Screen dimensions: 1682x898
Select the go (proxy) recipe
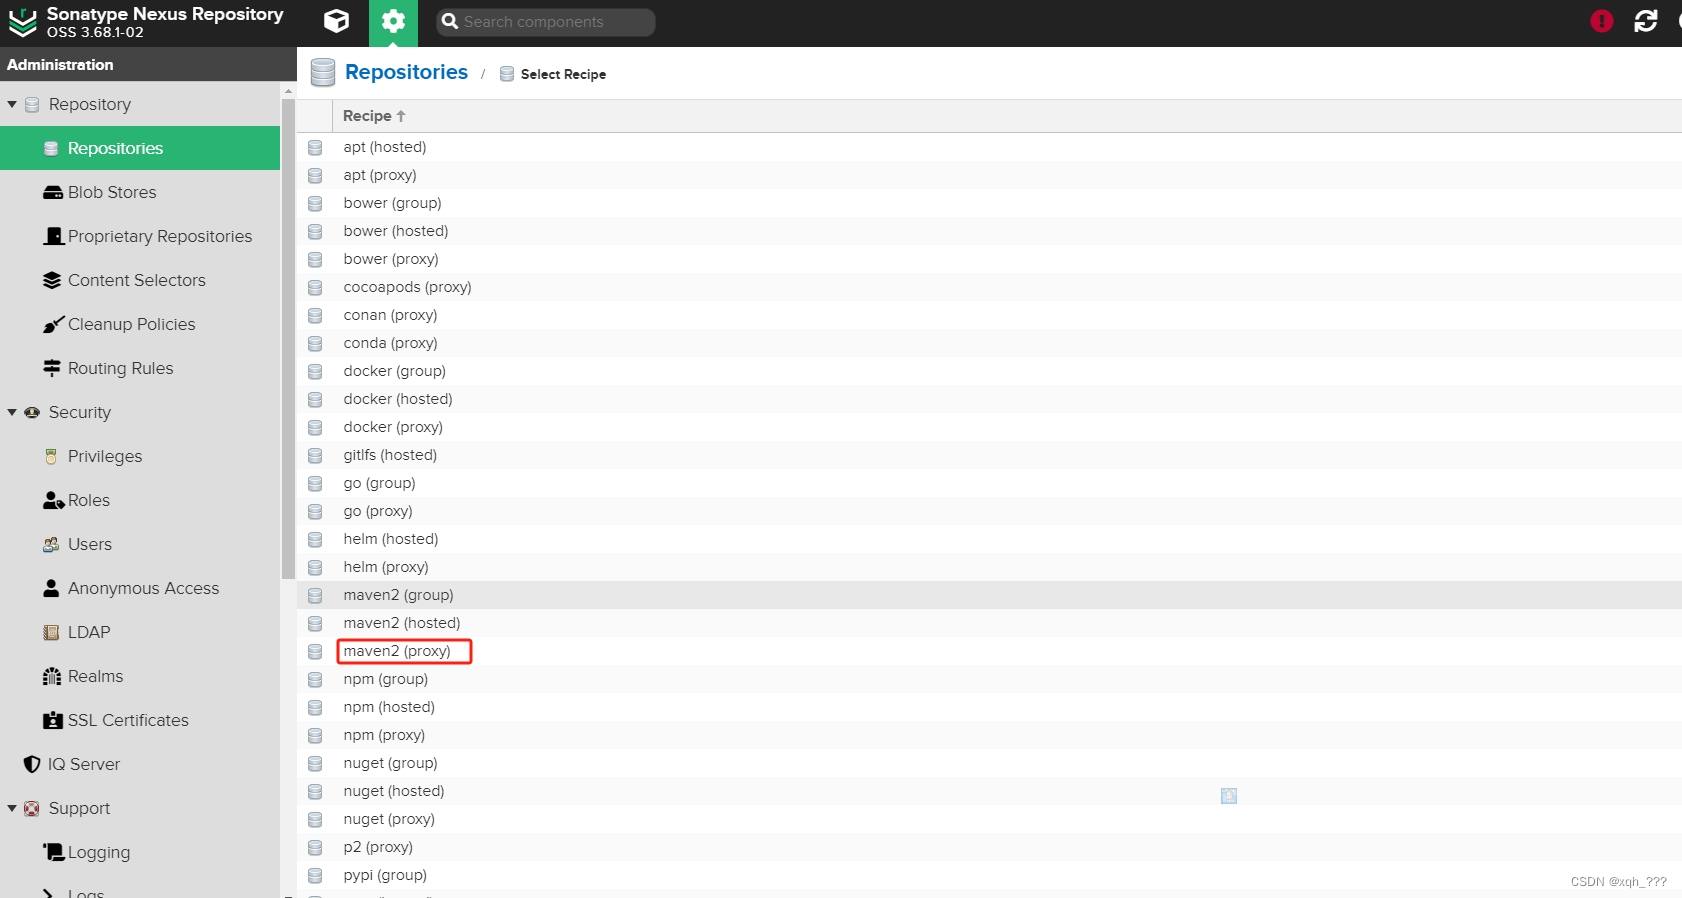[378, 511]
